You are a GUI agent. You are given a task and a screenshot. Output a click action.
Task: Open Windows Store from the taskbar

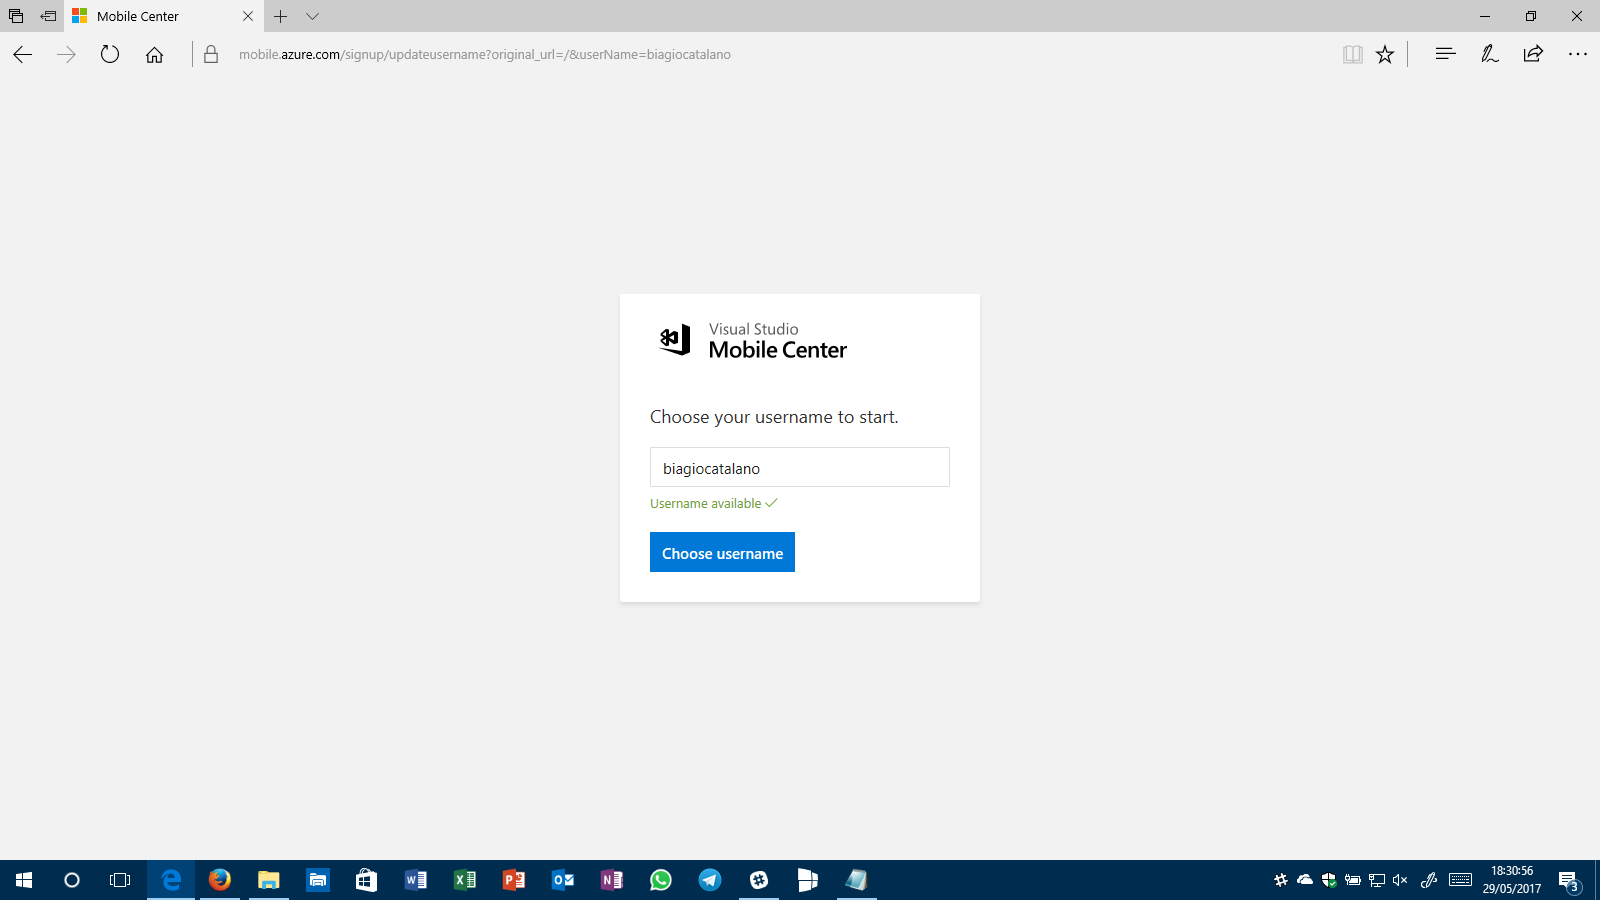[367, 880]
